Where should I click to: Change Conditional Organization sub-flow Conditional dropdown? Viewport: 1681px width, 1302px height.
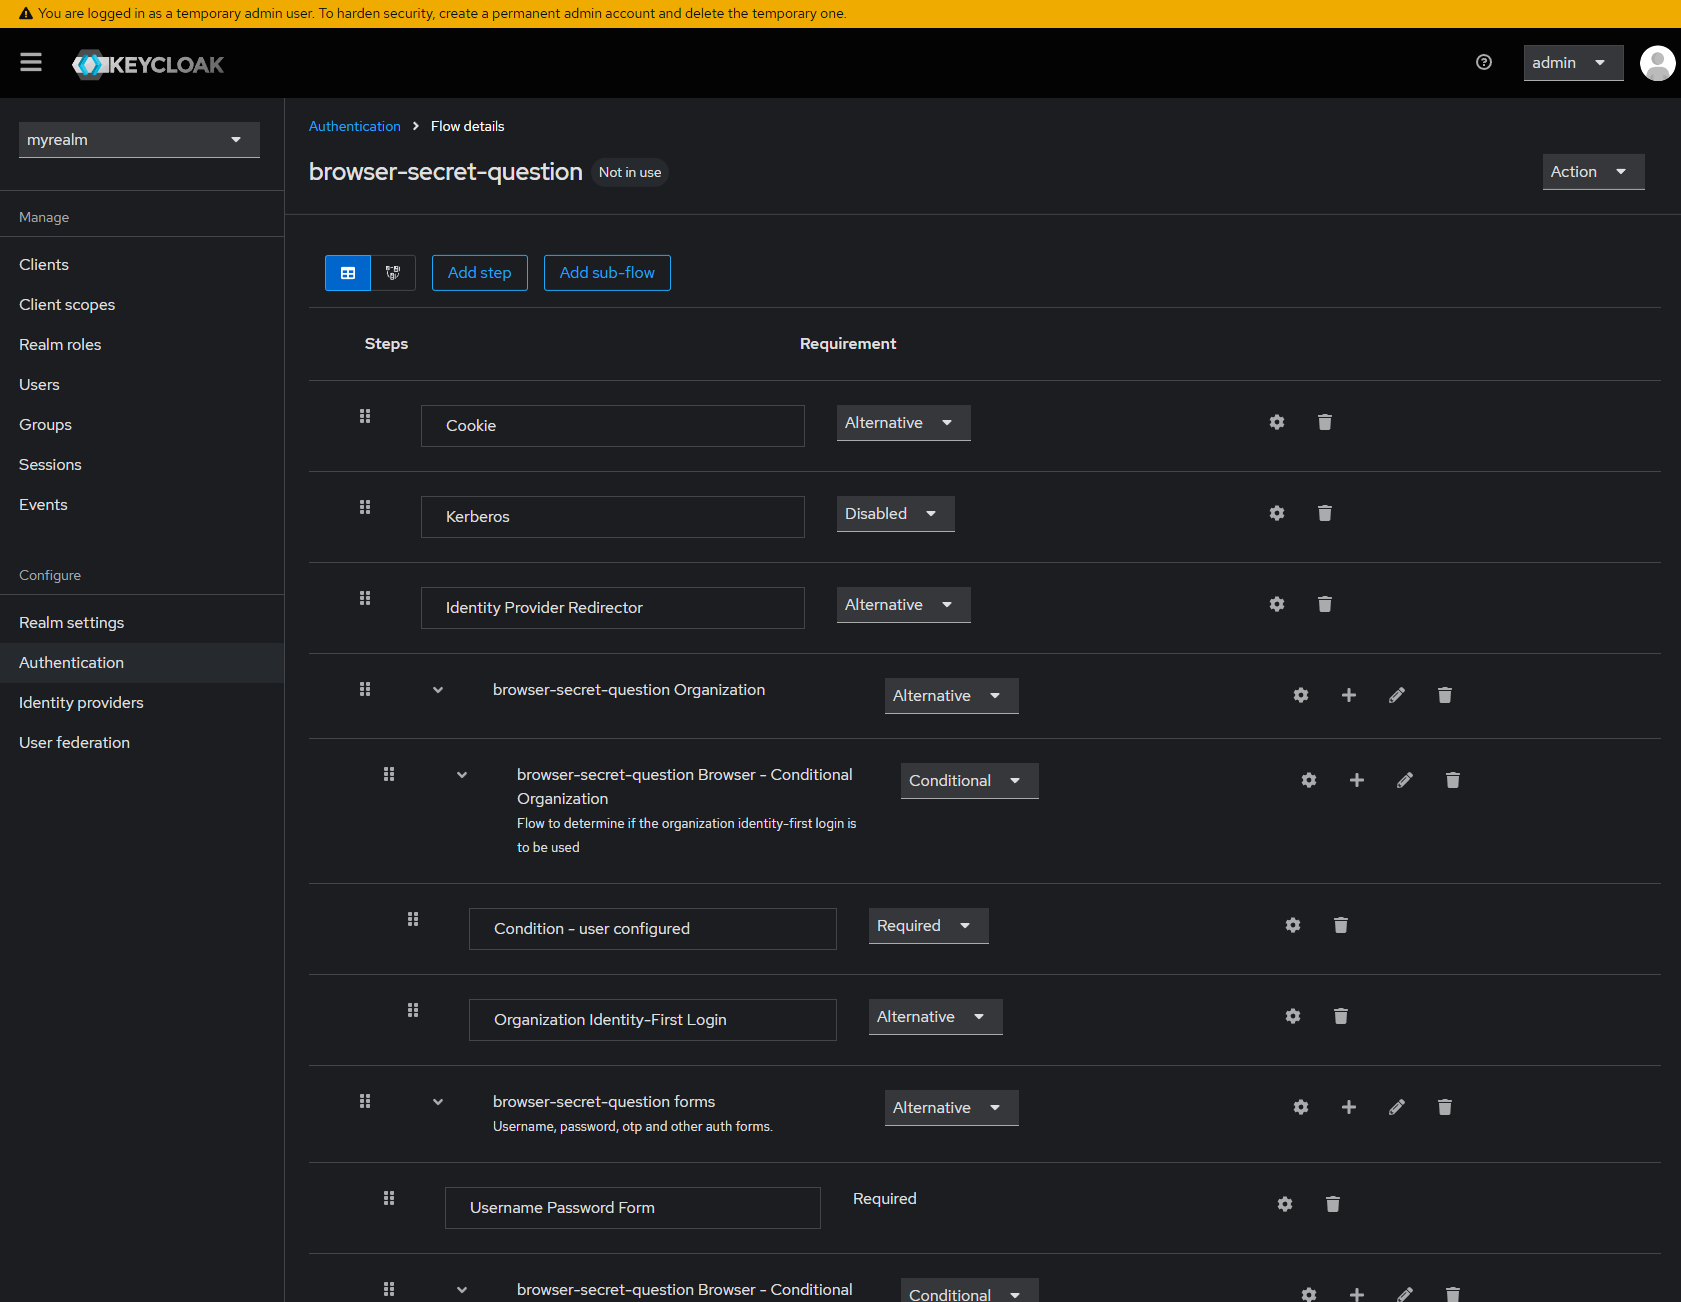pyautogui.click(x=969, y=781)
